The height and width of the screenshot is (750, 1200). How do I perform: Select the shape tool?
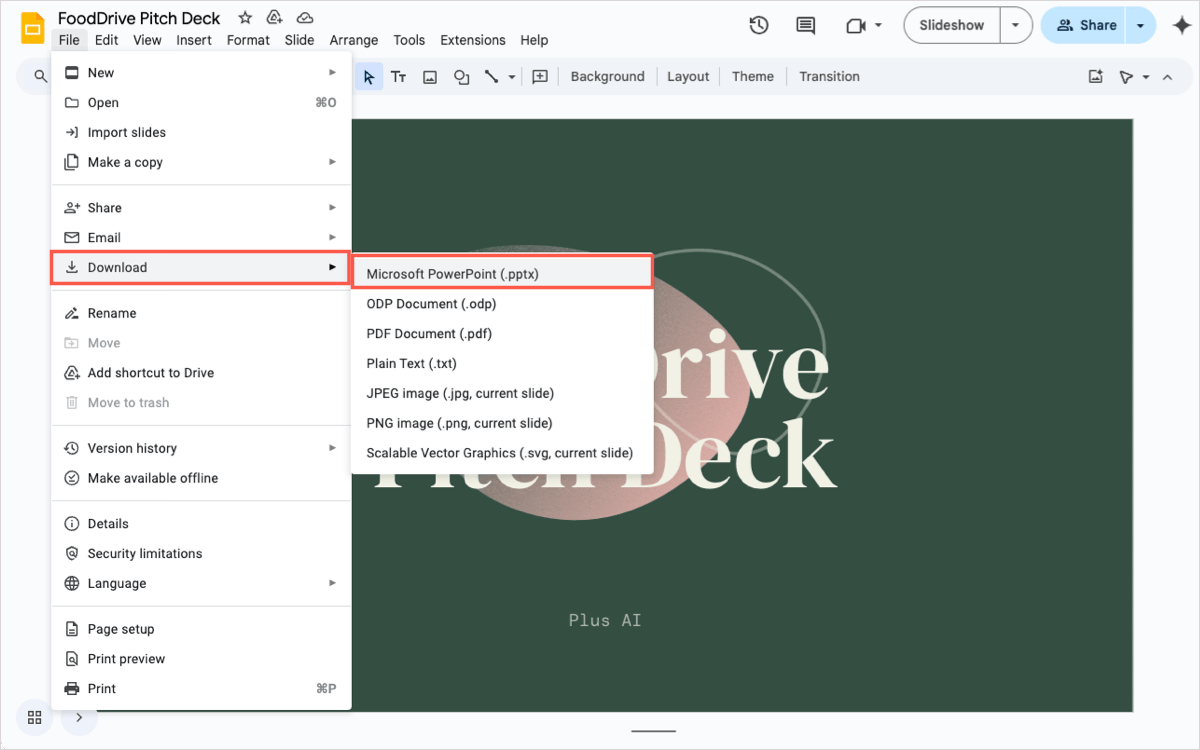(461, 77)
